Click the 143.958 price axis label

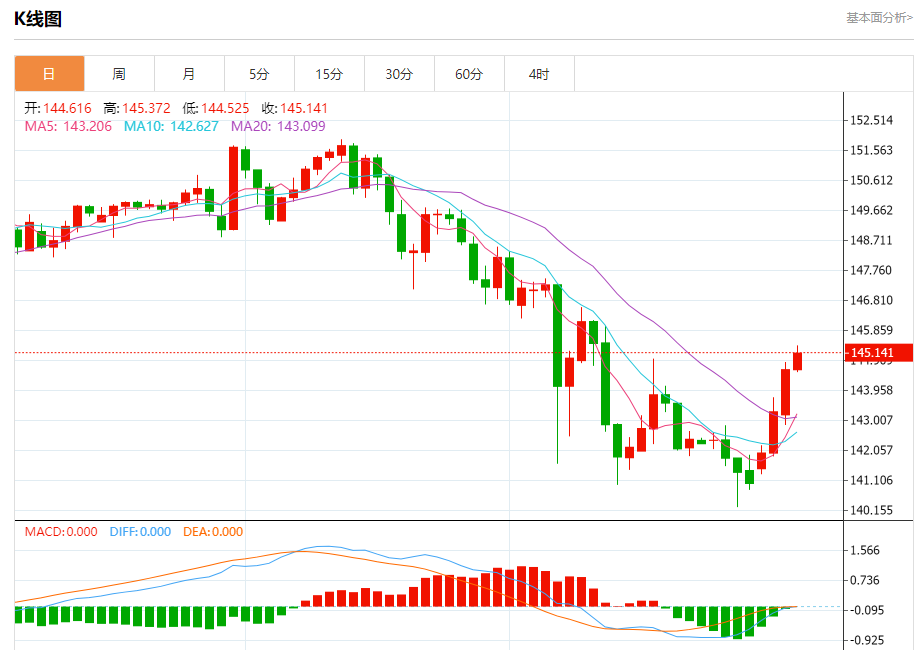click(x=871, y=391)
